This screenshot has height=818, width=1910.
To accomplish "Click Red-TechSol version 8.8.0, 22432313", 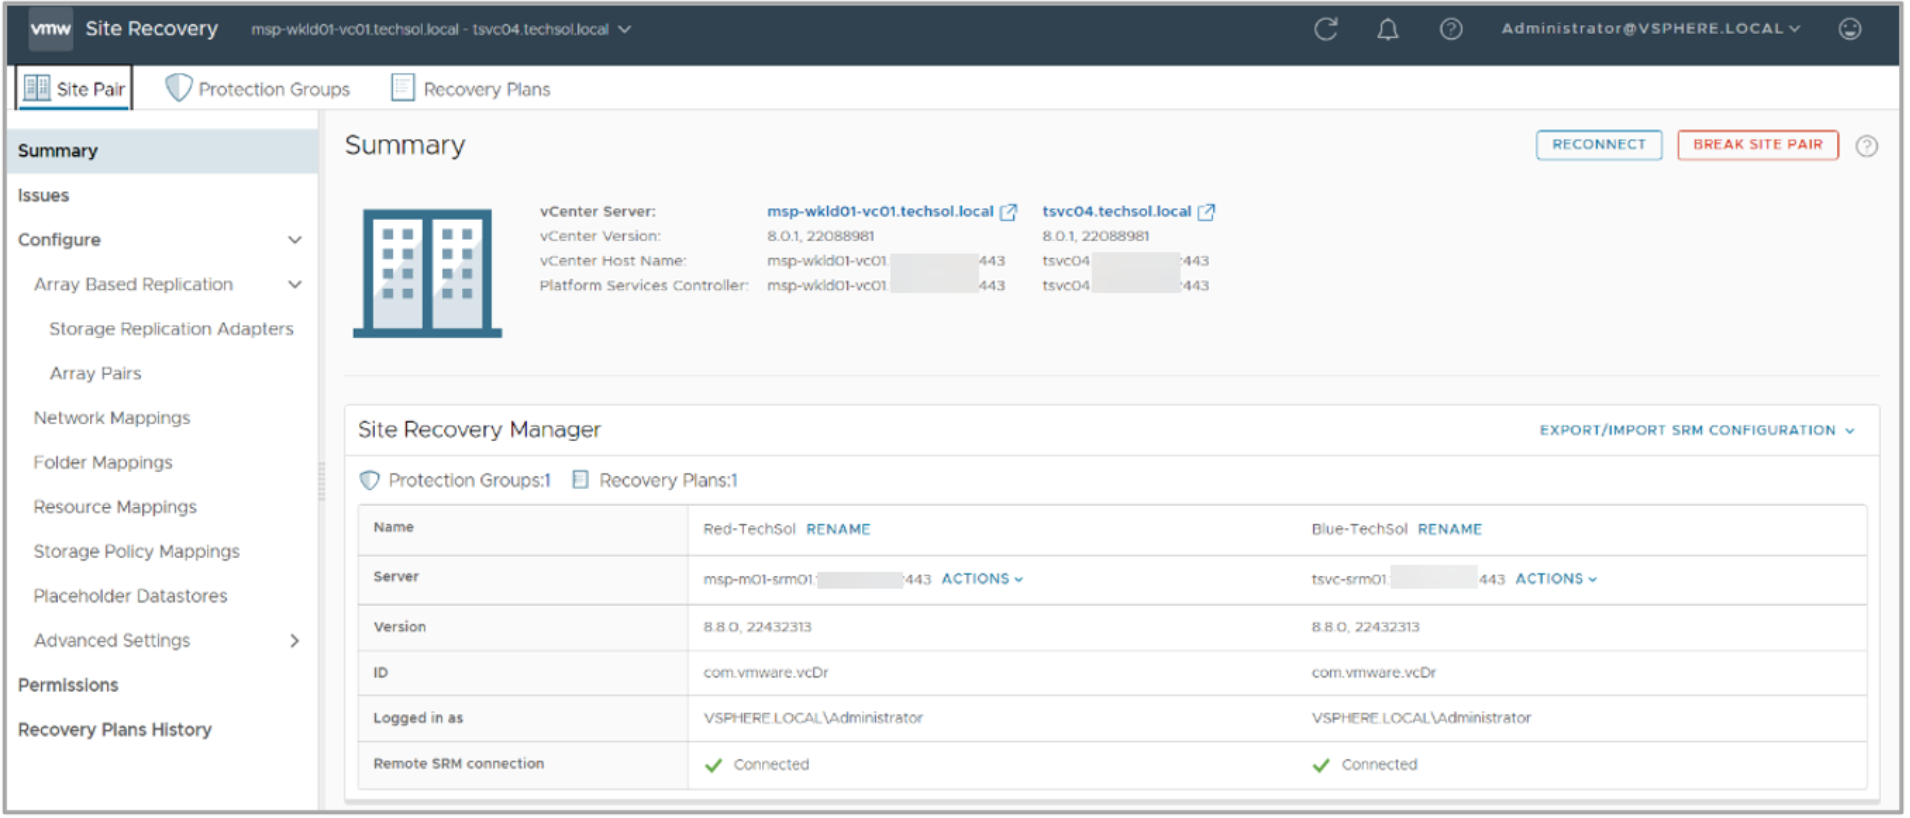I will tap(757, 627).
